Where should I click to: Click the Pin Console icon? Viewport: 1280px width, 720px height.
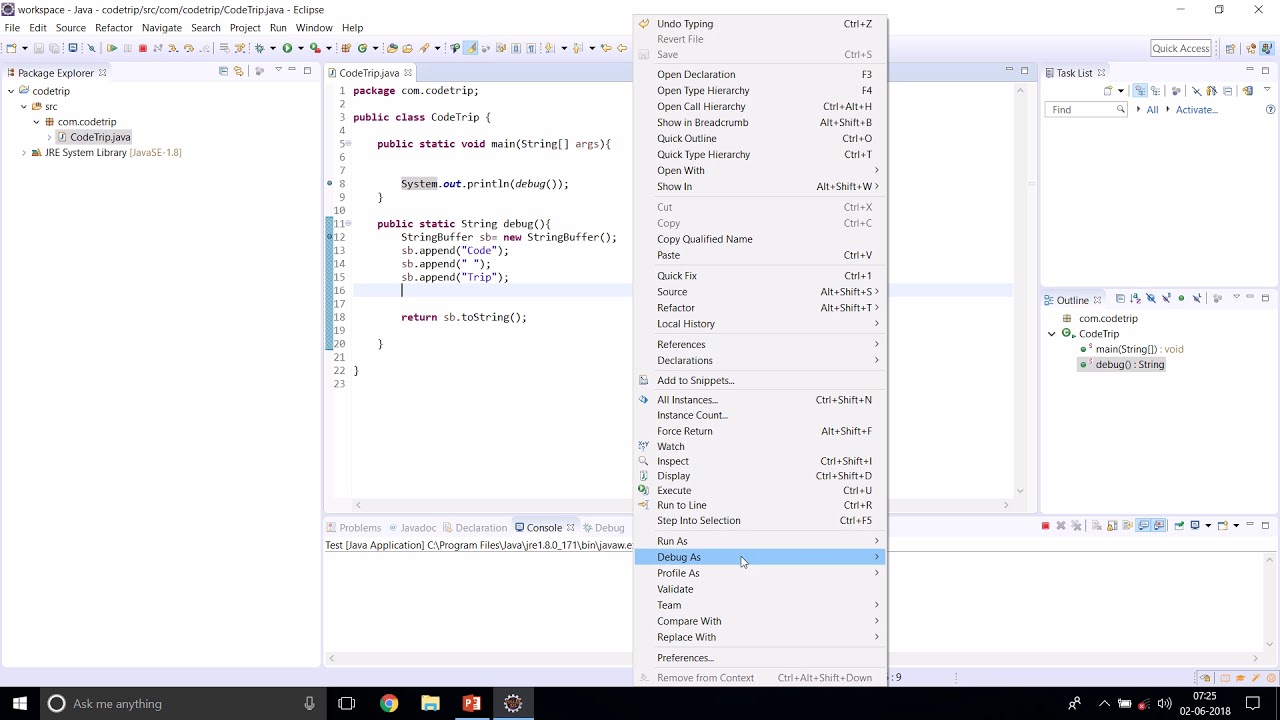(x=1179, y=526)
